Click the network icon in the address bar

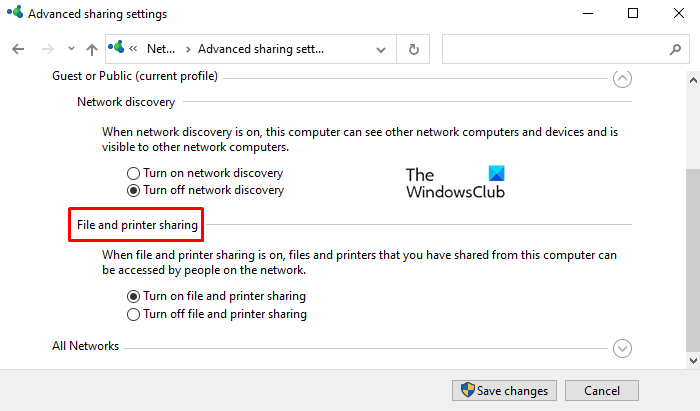click(118, 48)
